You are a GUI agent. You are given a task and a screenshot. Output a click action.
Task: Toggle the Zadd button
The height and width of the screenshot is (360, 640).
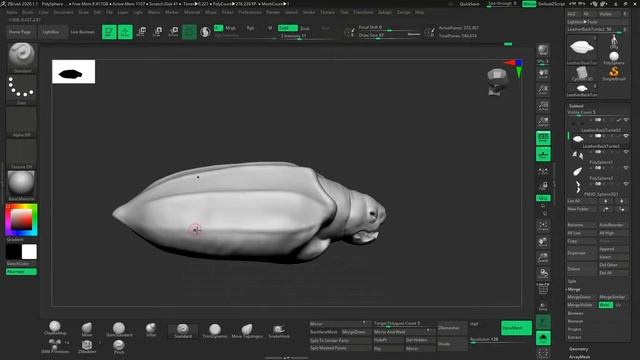288,28
